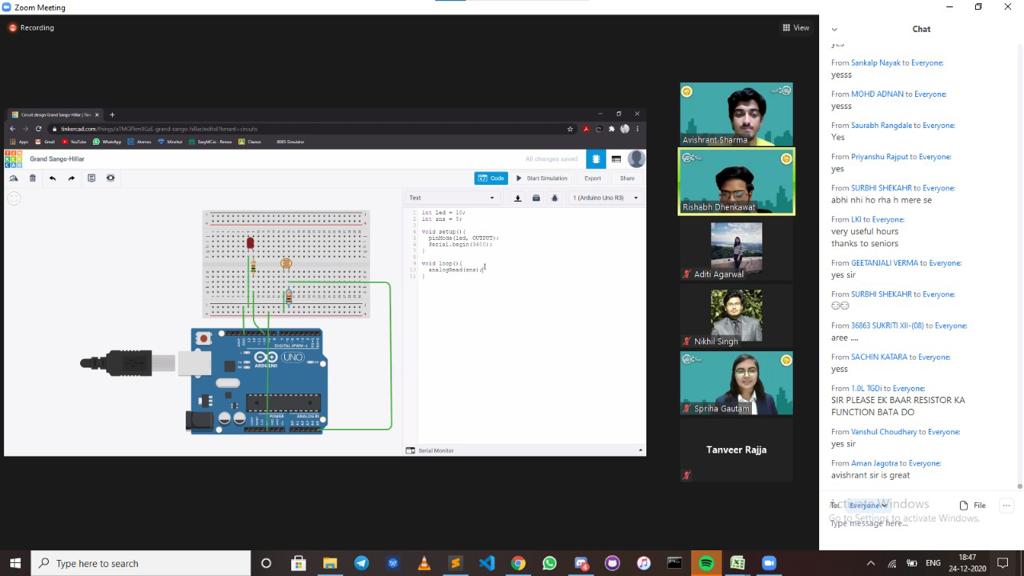Screen dimensions: 1024x576
Task: Open the libraries icon in code panel
Action: [536, 198]
